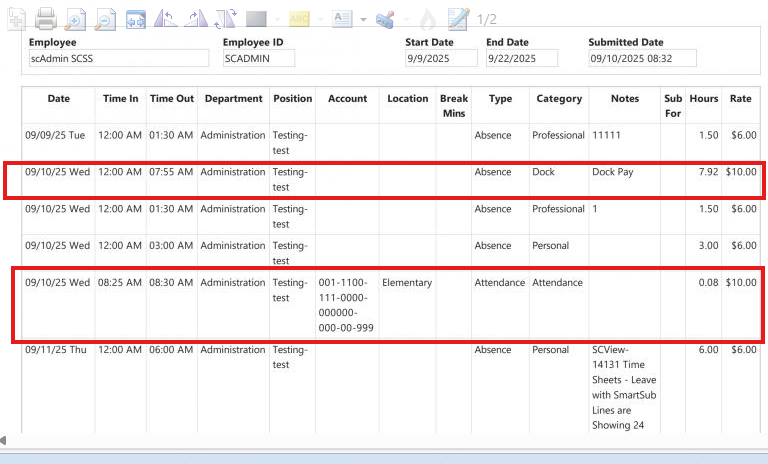768x464 pixels.
Task: Click the SCView-14131 Time Sheets notes cell
Action: tap(624, 388)
